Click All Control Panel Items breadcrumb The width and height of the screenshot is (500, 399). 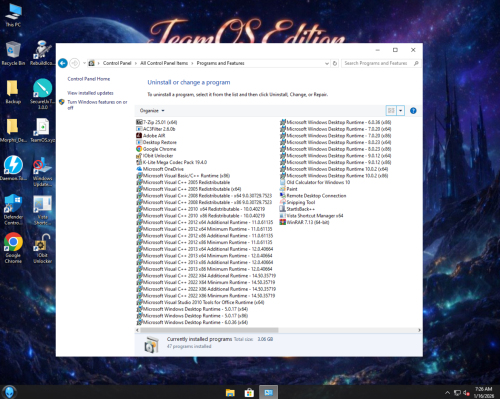pyautogui.click(x=164, y=63)
